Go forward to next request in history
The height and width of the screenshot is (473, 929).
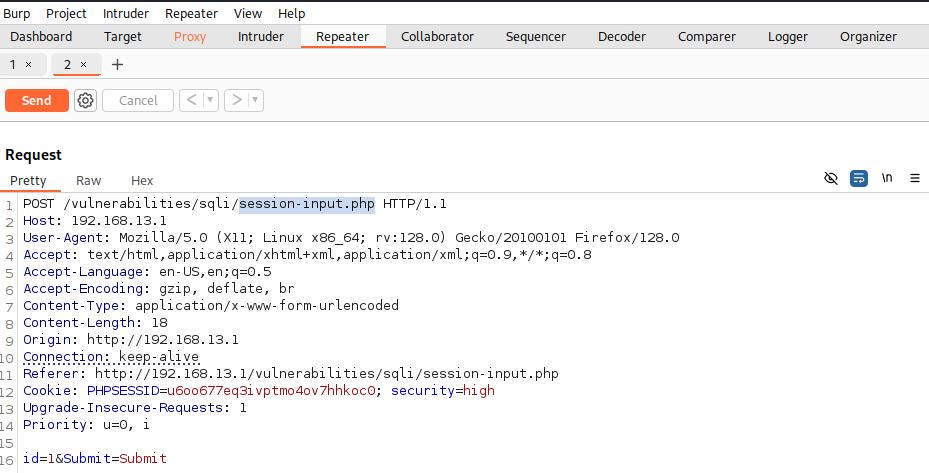point(236,100)
